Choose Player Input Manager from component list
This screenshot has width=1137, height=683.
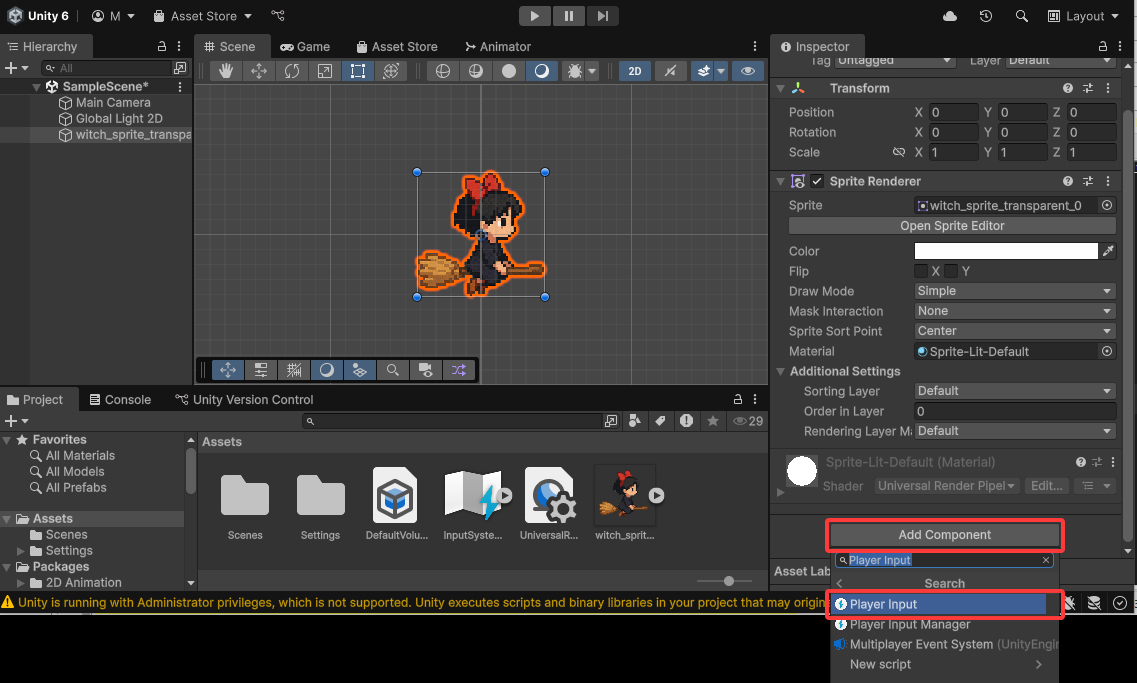pyautogui.click(x=944, y=624)
